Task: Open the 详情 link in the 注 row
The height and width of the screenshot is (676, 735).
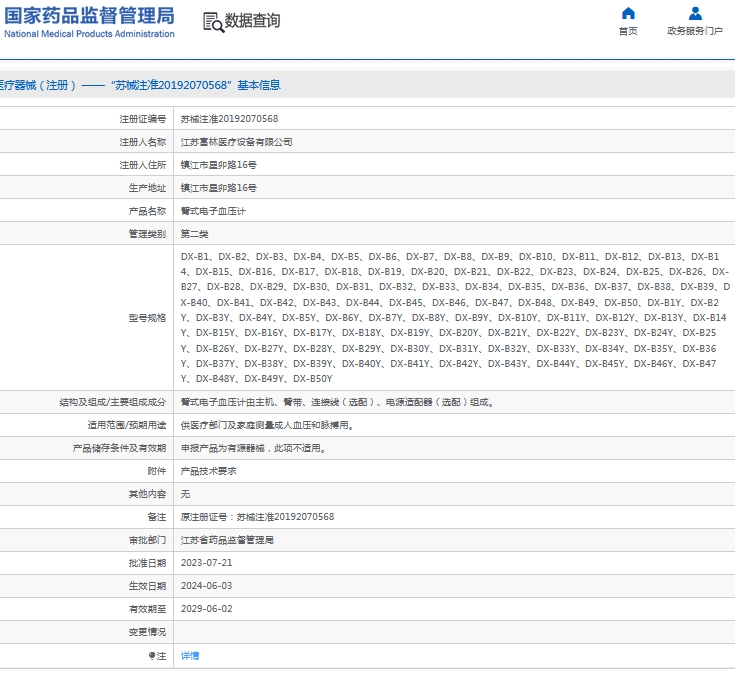Action: 190,656
